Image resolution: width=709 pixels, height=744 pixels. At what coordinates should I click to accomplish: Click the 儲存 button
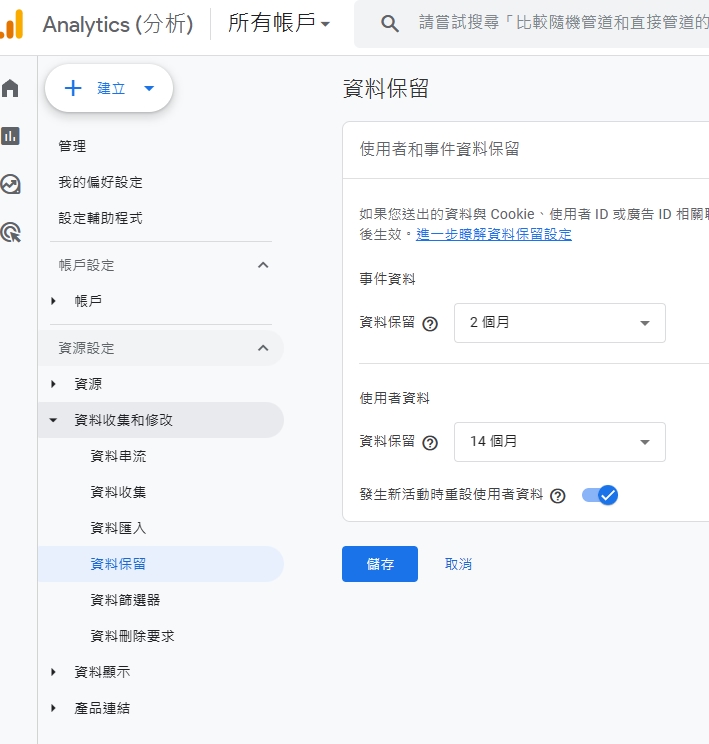pos(379,564)
